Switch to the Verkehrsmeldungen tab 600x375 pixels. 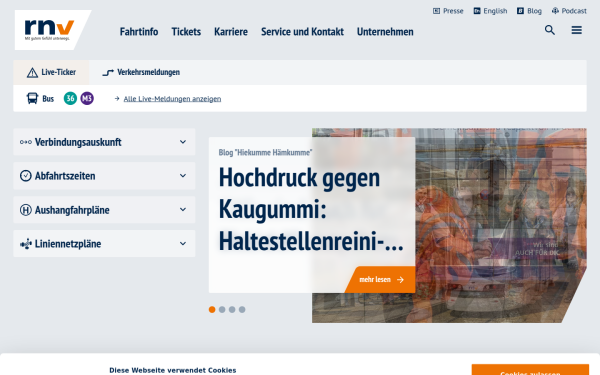141,72
